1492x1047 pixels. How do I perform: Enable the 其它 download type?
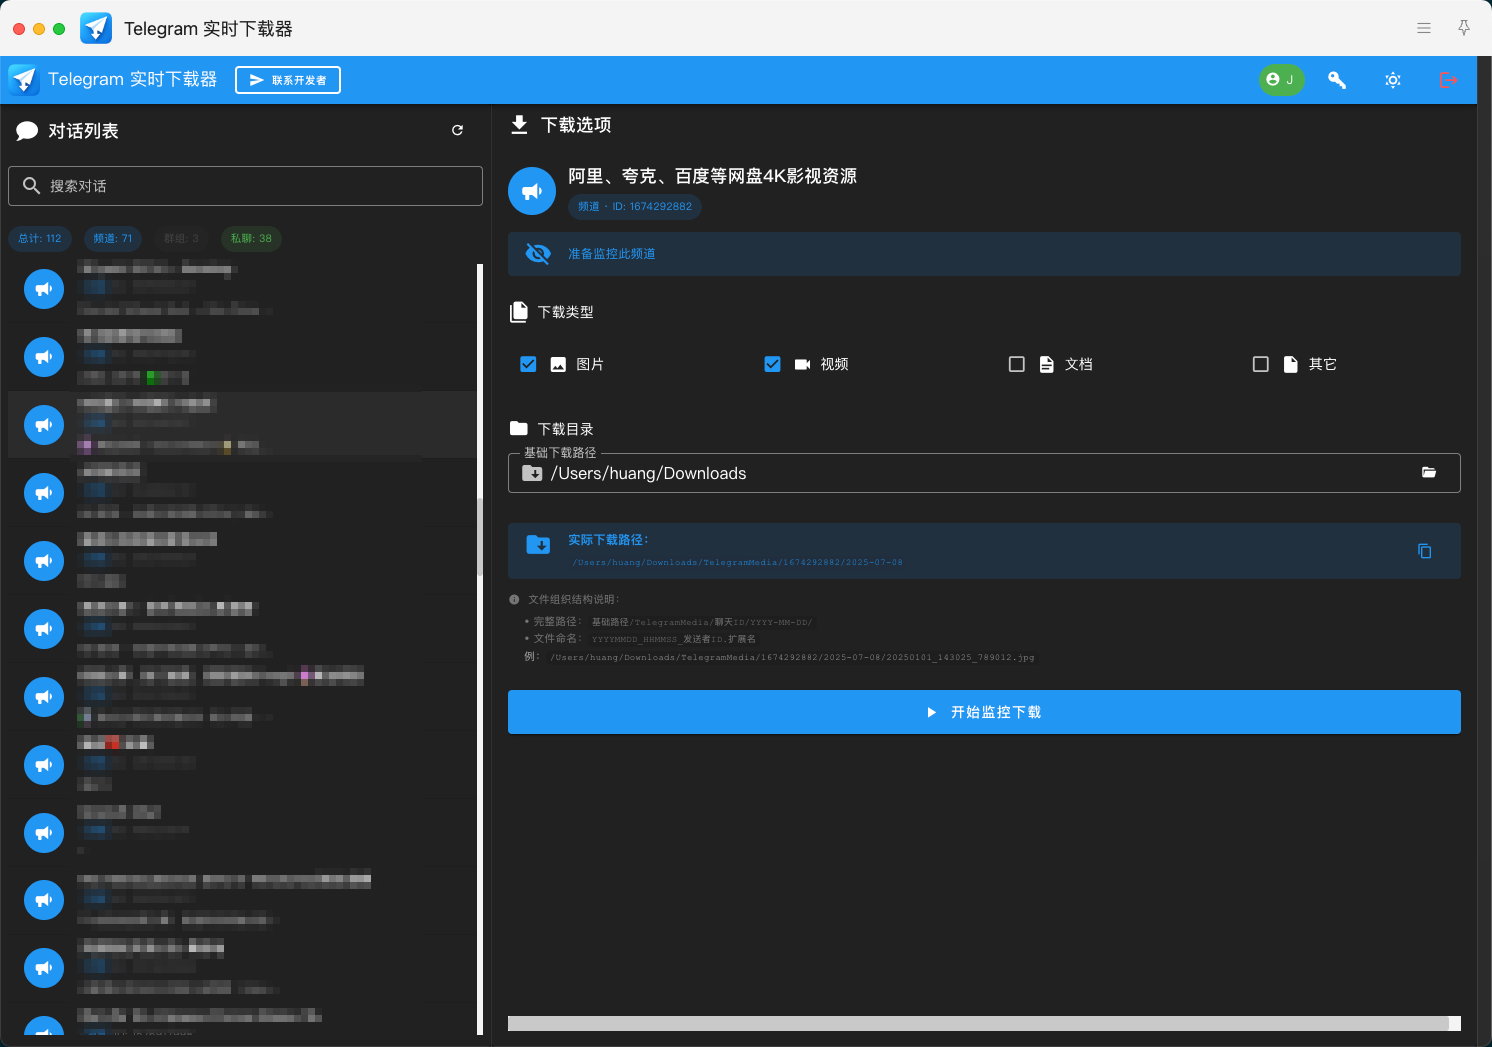coord(1261,364)
